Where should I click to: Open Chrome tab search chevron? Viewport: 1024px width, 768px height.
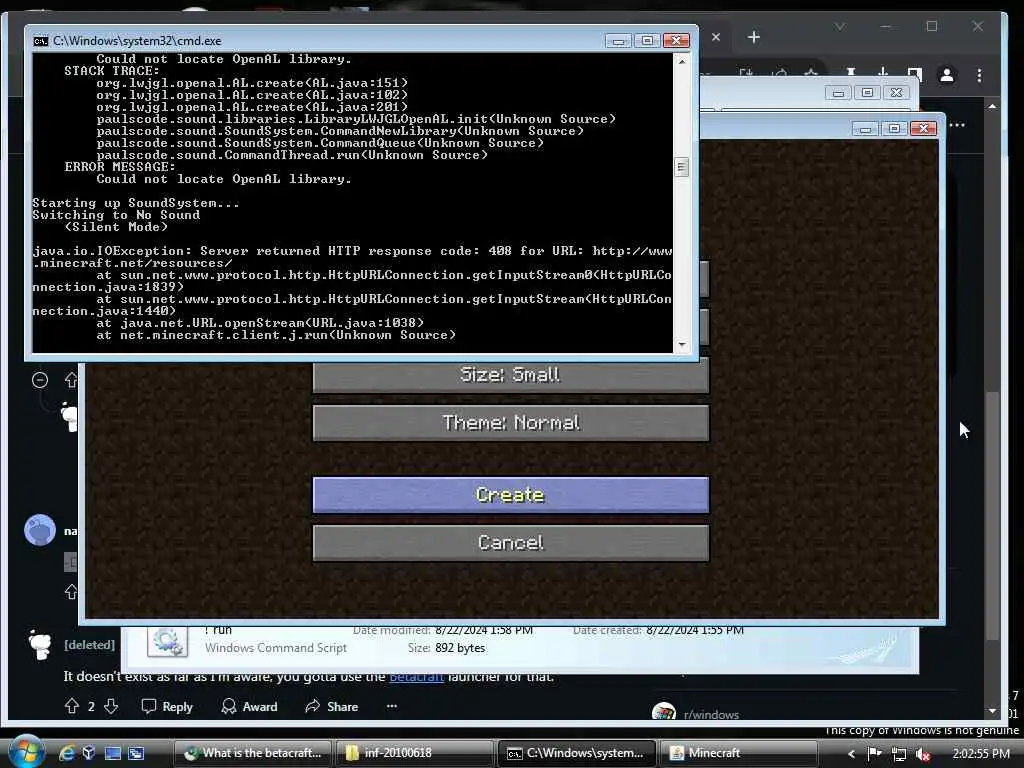pyautogui.click(x=840, y=27)
